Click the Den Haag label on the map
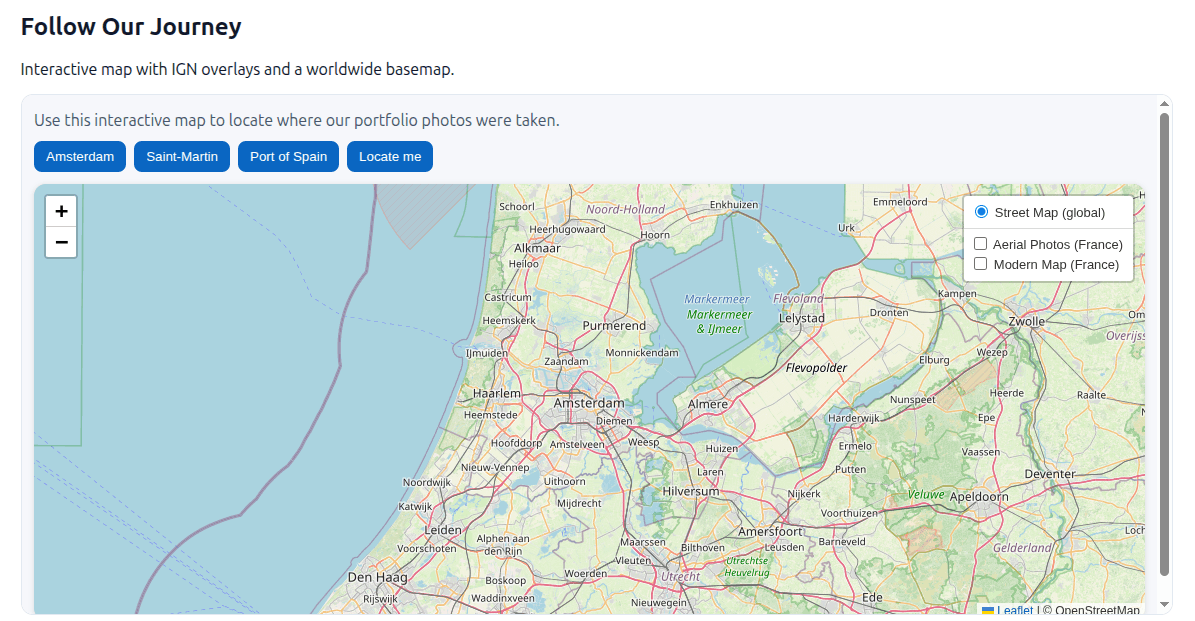The height and width of the screenshot is (621, 1195). click(x=377, y=577)
